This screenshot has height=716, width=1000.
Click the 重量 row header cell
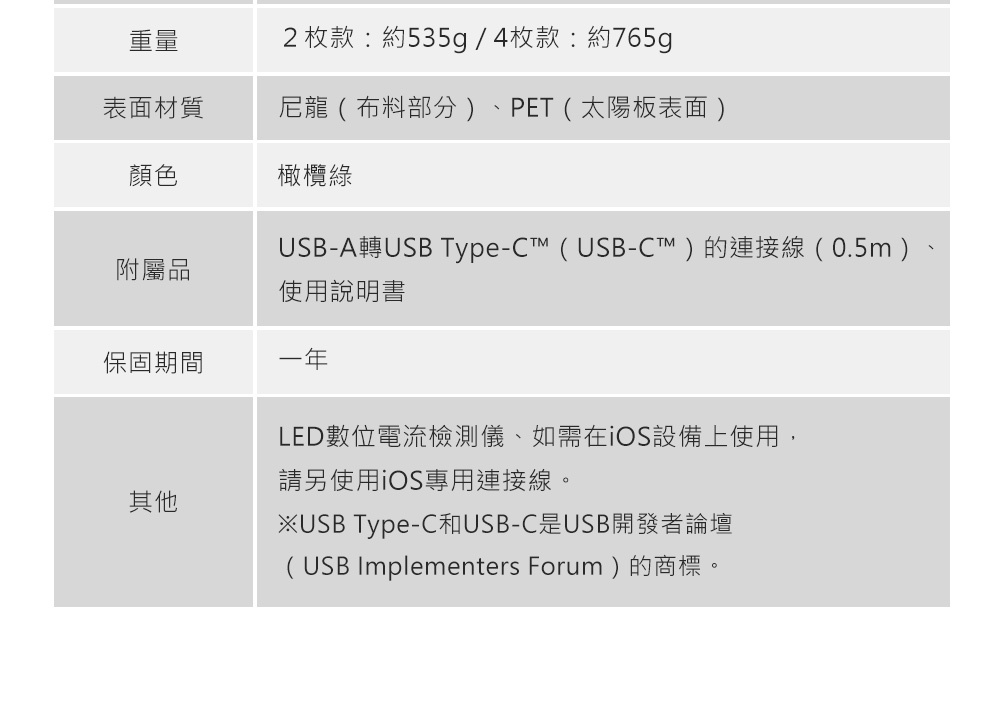(x=153, y=41)
